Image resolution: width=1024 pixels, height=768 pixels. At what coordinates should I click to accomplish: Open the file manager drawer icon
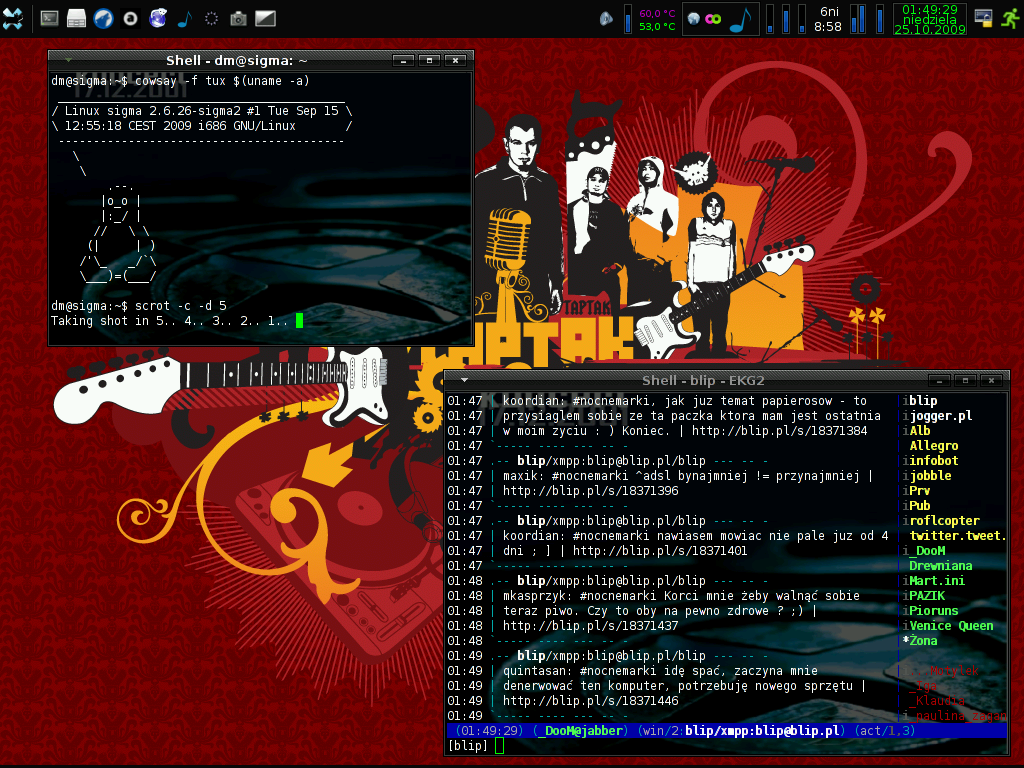76,18
